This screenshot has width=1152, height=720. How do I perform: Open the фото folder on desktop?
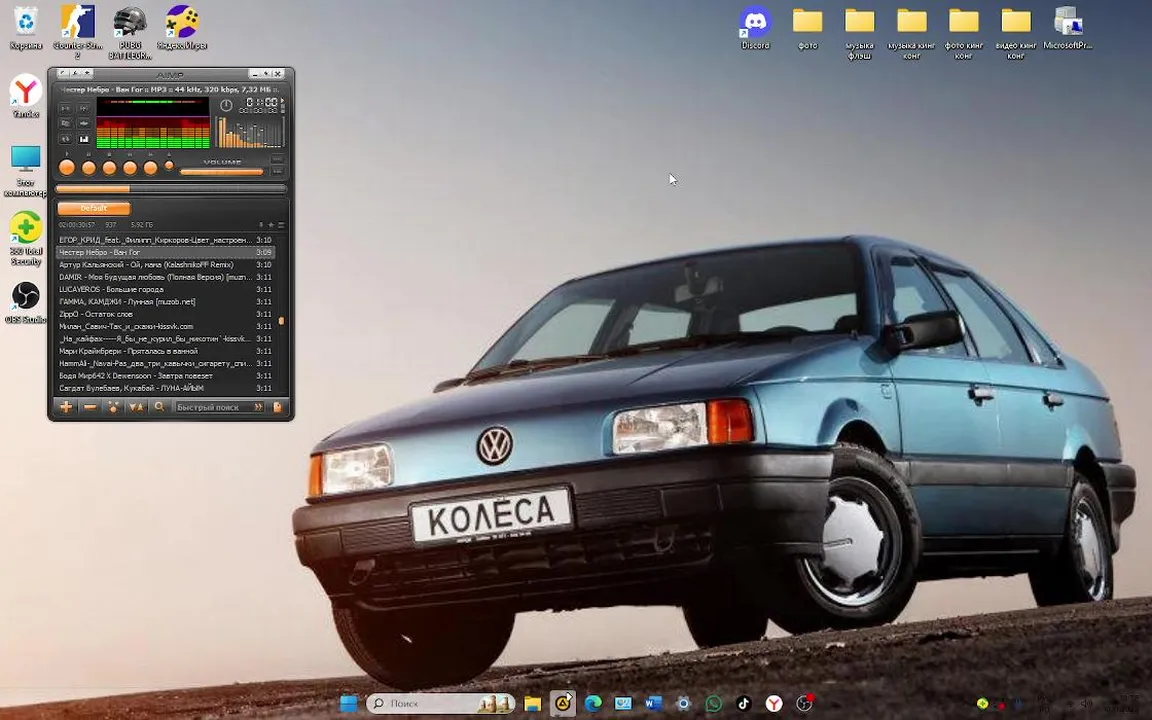click(x=807, y=28)
